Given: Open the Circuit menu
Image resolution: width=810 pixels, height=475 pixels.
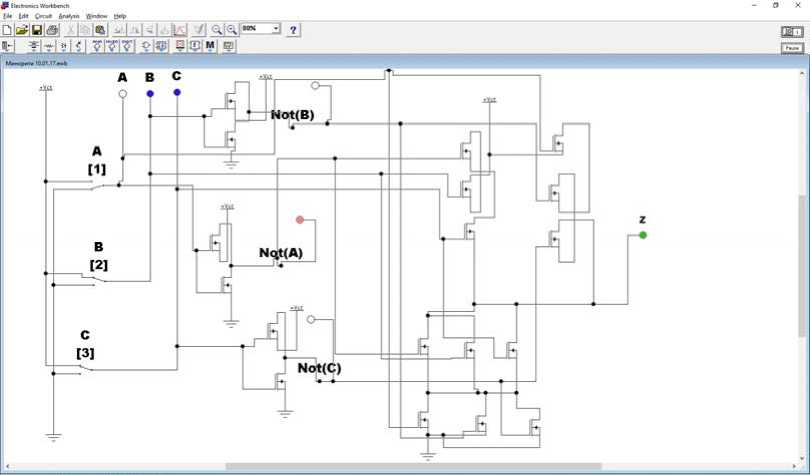Looking at the screenshot, I should [x=43, y=16].
